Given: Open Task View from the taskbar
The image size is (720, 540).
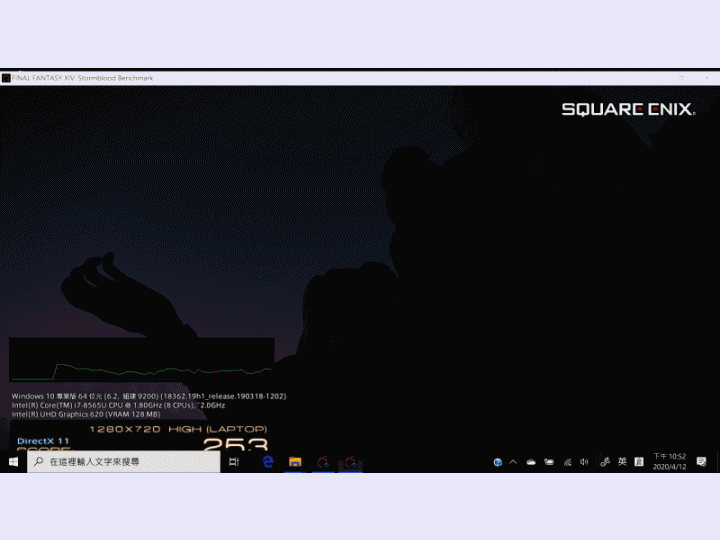Looking at the screenshot, I should (234, 461).
